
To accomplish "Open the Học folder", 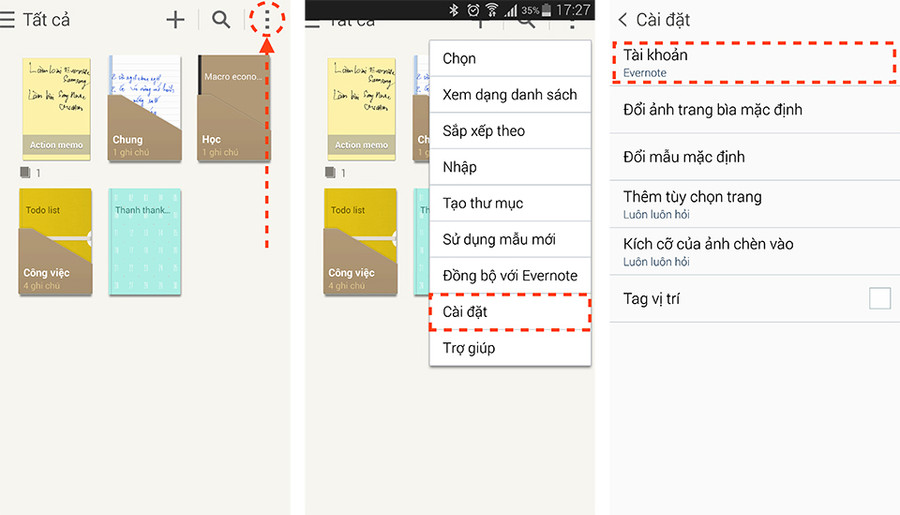I will pyautogui.click(x=234, y=109).
